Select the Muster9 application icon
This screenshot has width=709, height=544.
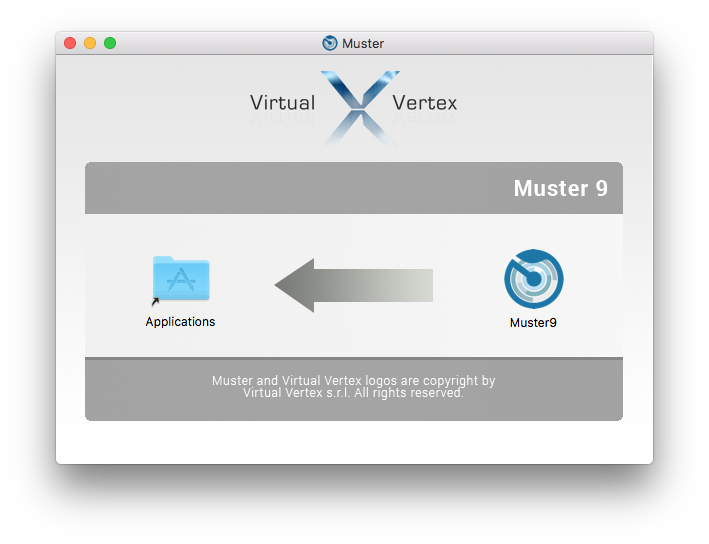[533, 279]
